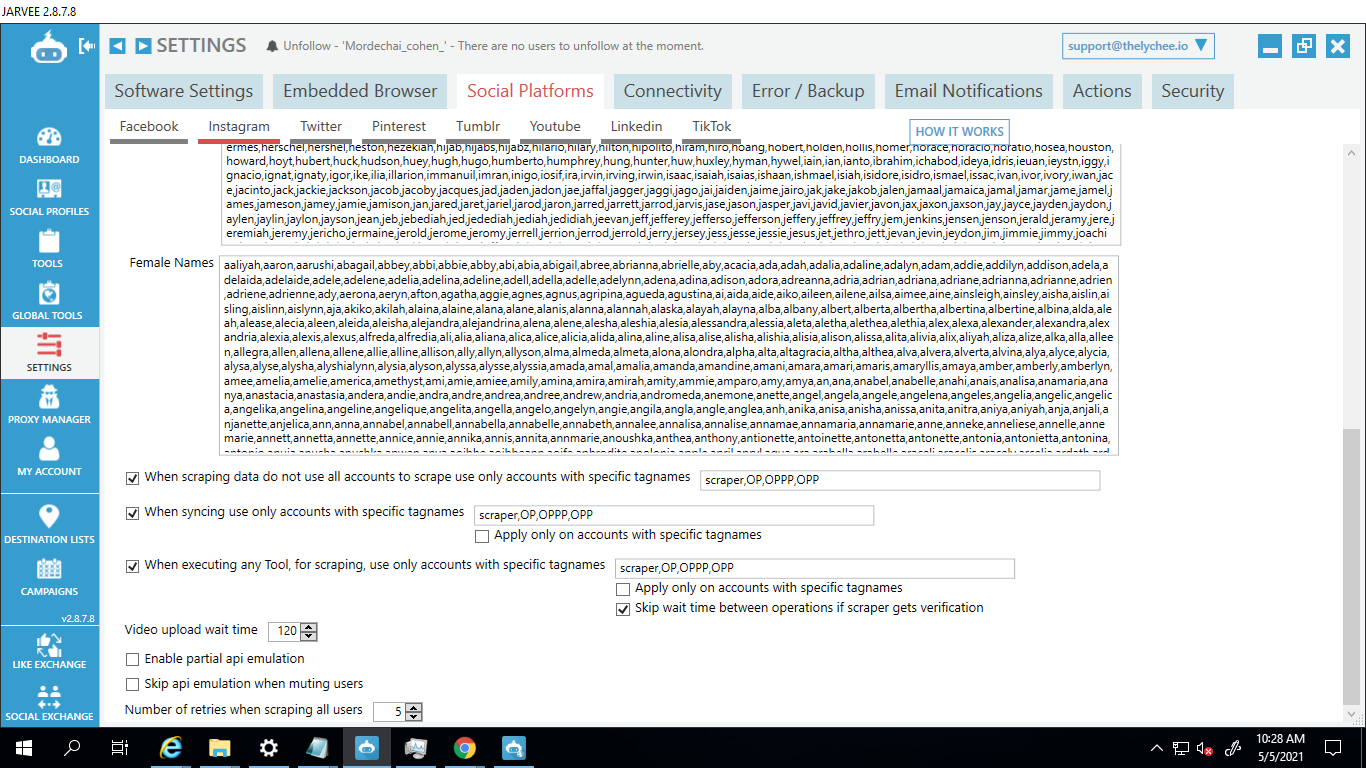Open Social Profiles in sidebar
1366x768 pixels.
click(x=49, y=198)
